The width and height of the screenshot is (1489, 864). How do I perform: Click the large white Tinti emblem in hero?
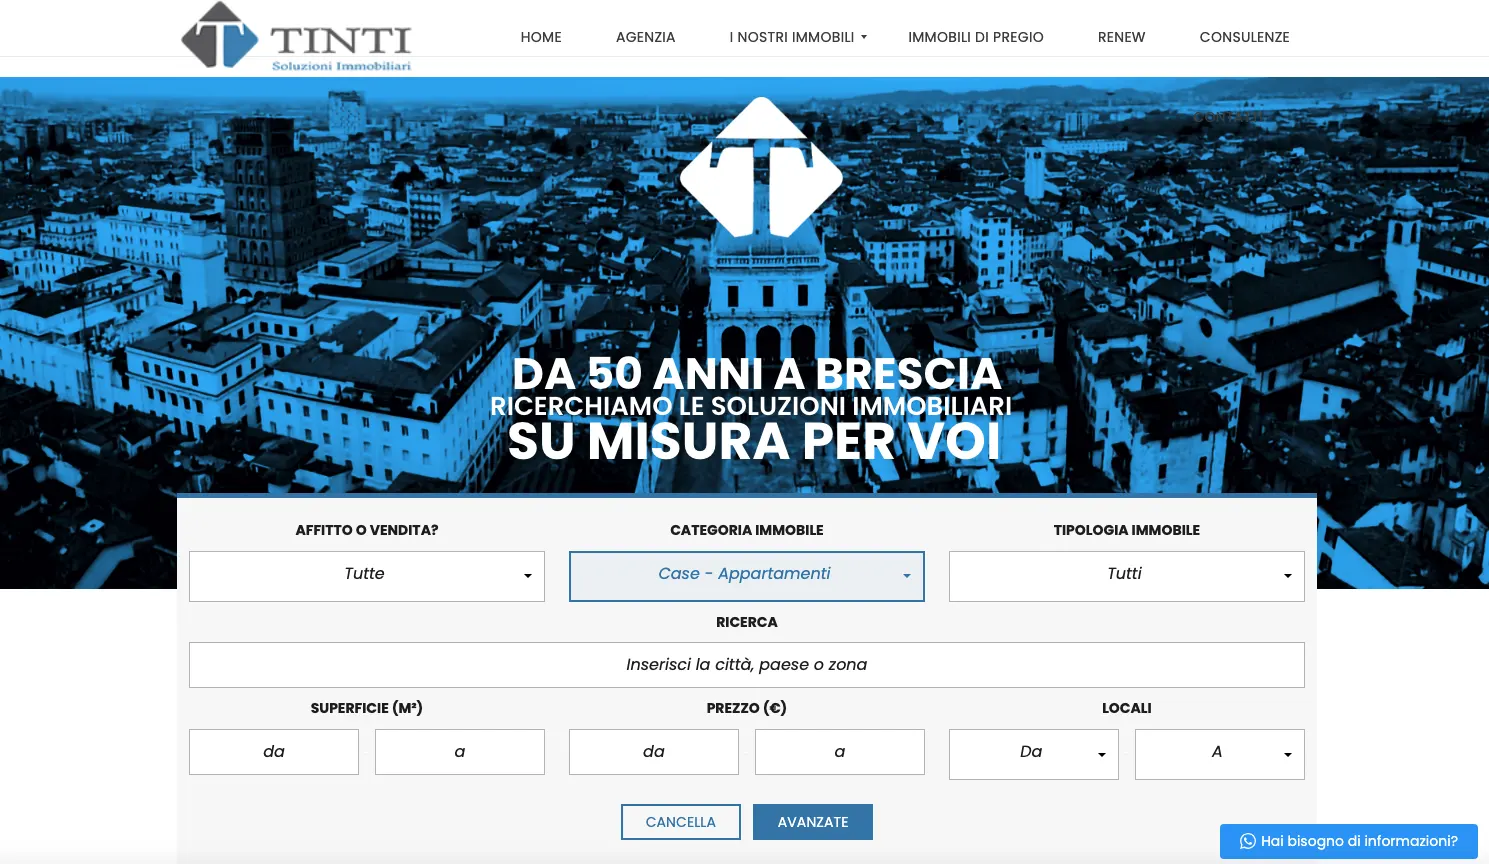point(761,170)
